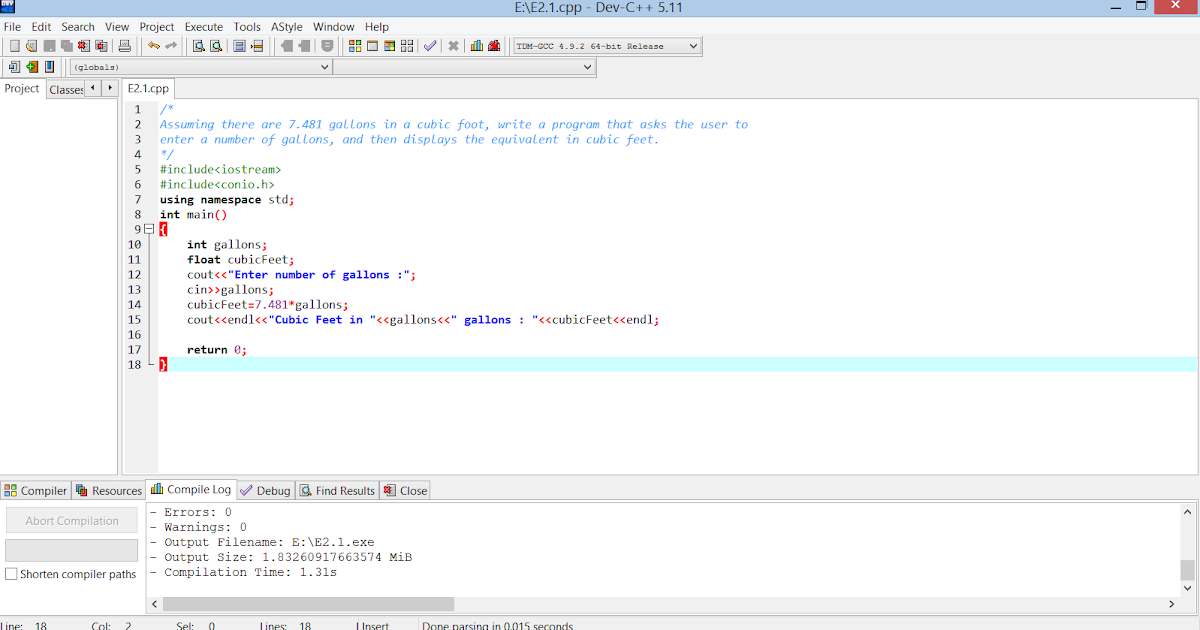Click the Toggle Bookmarks blue icon

click(x=49, y=67)
